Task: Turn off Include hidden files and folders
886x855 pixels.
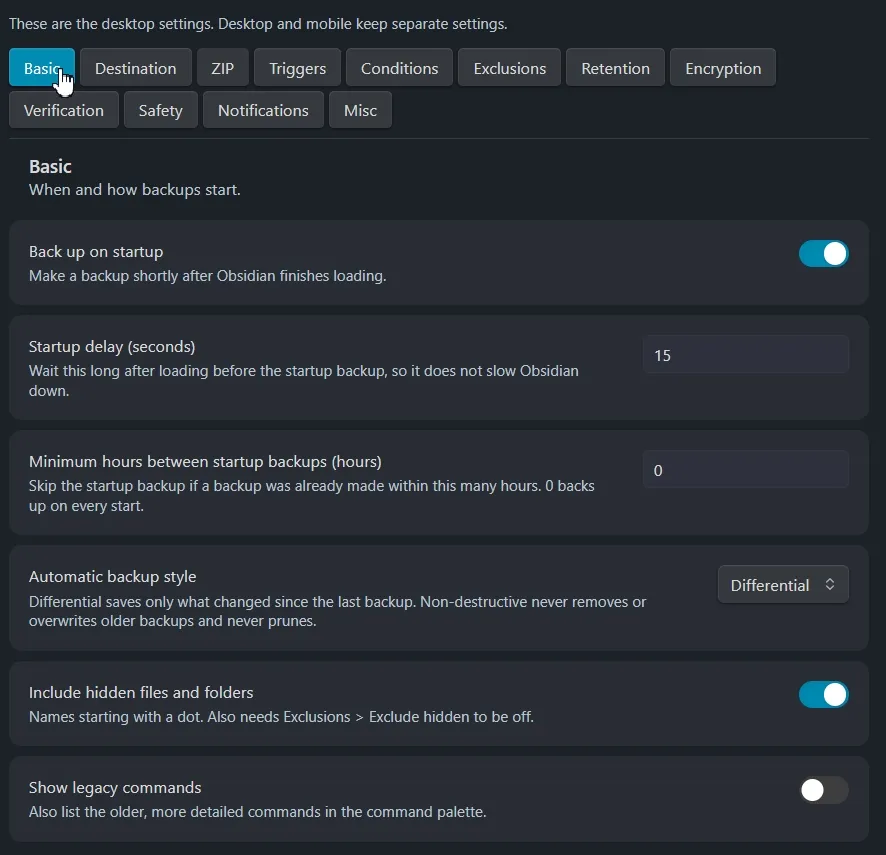Action: [x=823, y=694]
